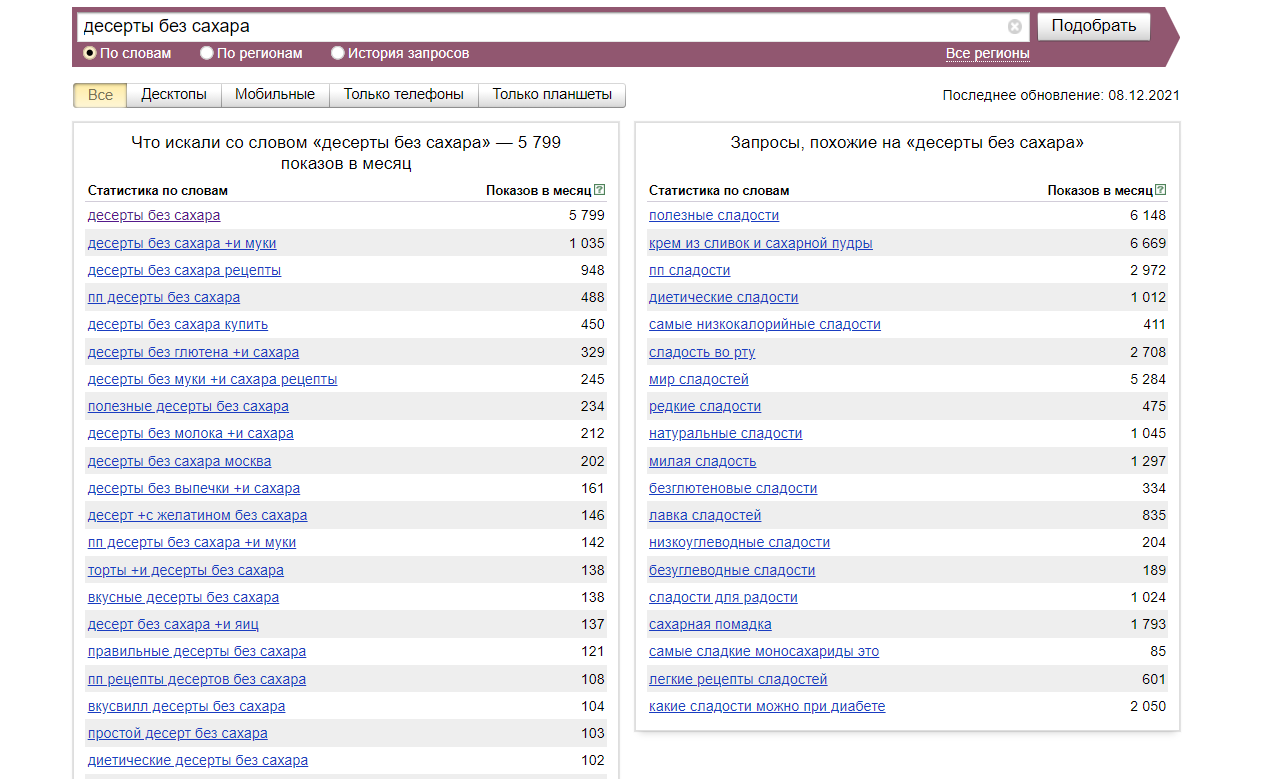Open 'пп десерты без сахара' link
1268x779 pixels.
tap(164, 297)
